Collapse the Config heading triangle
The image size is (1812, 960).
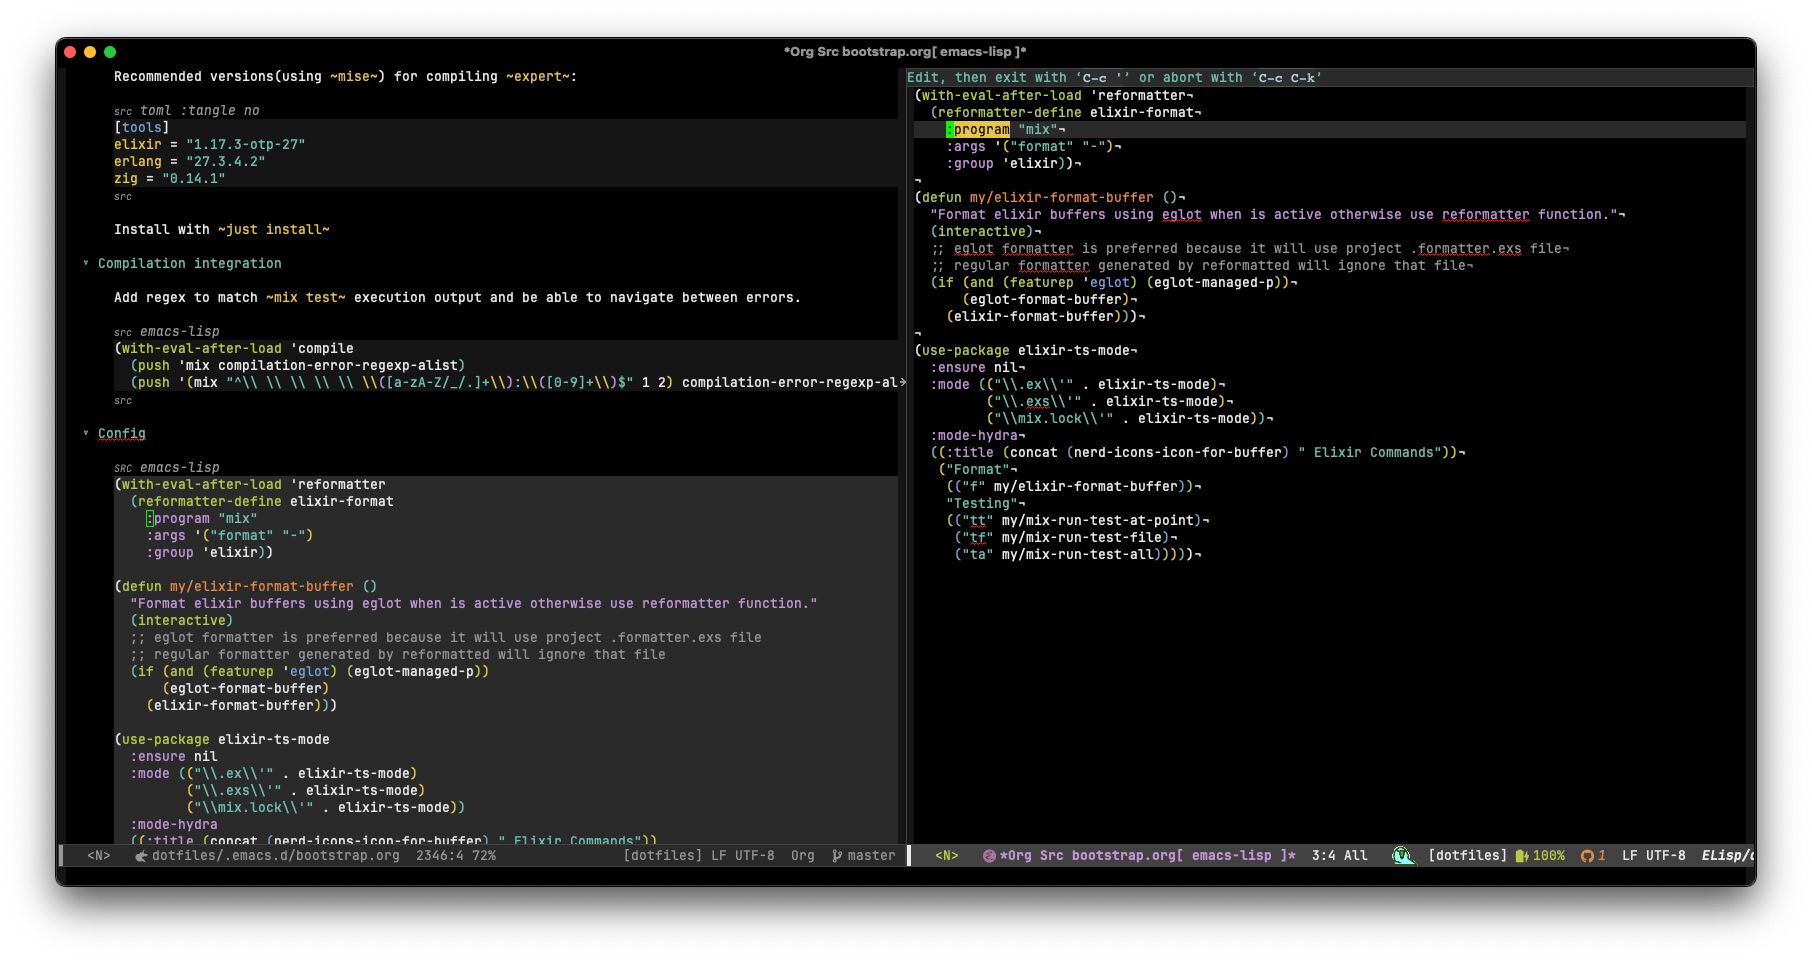pyautogui.click(x=86, y=434)
